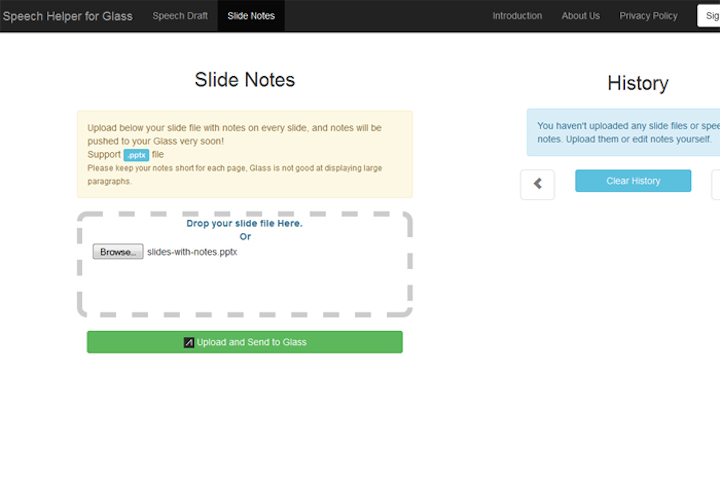Click the Slide Notes page heading
Screen dimensions: 720x480
(x=245, y=79)
